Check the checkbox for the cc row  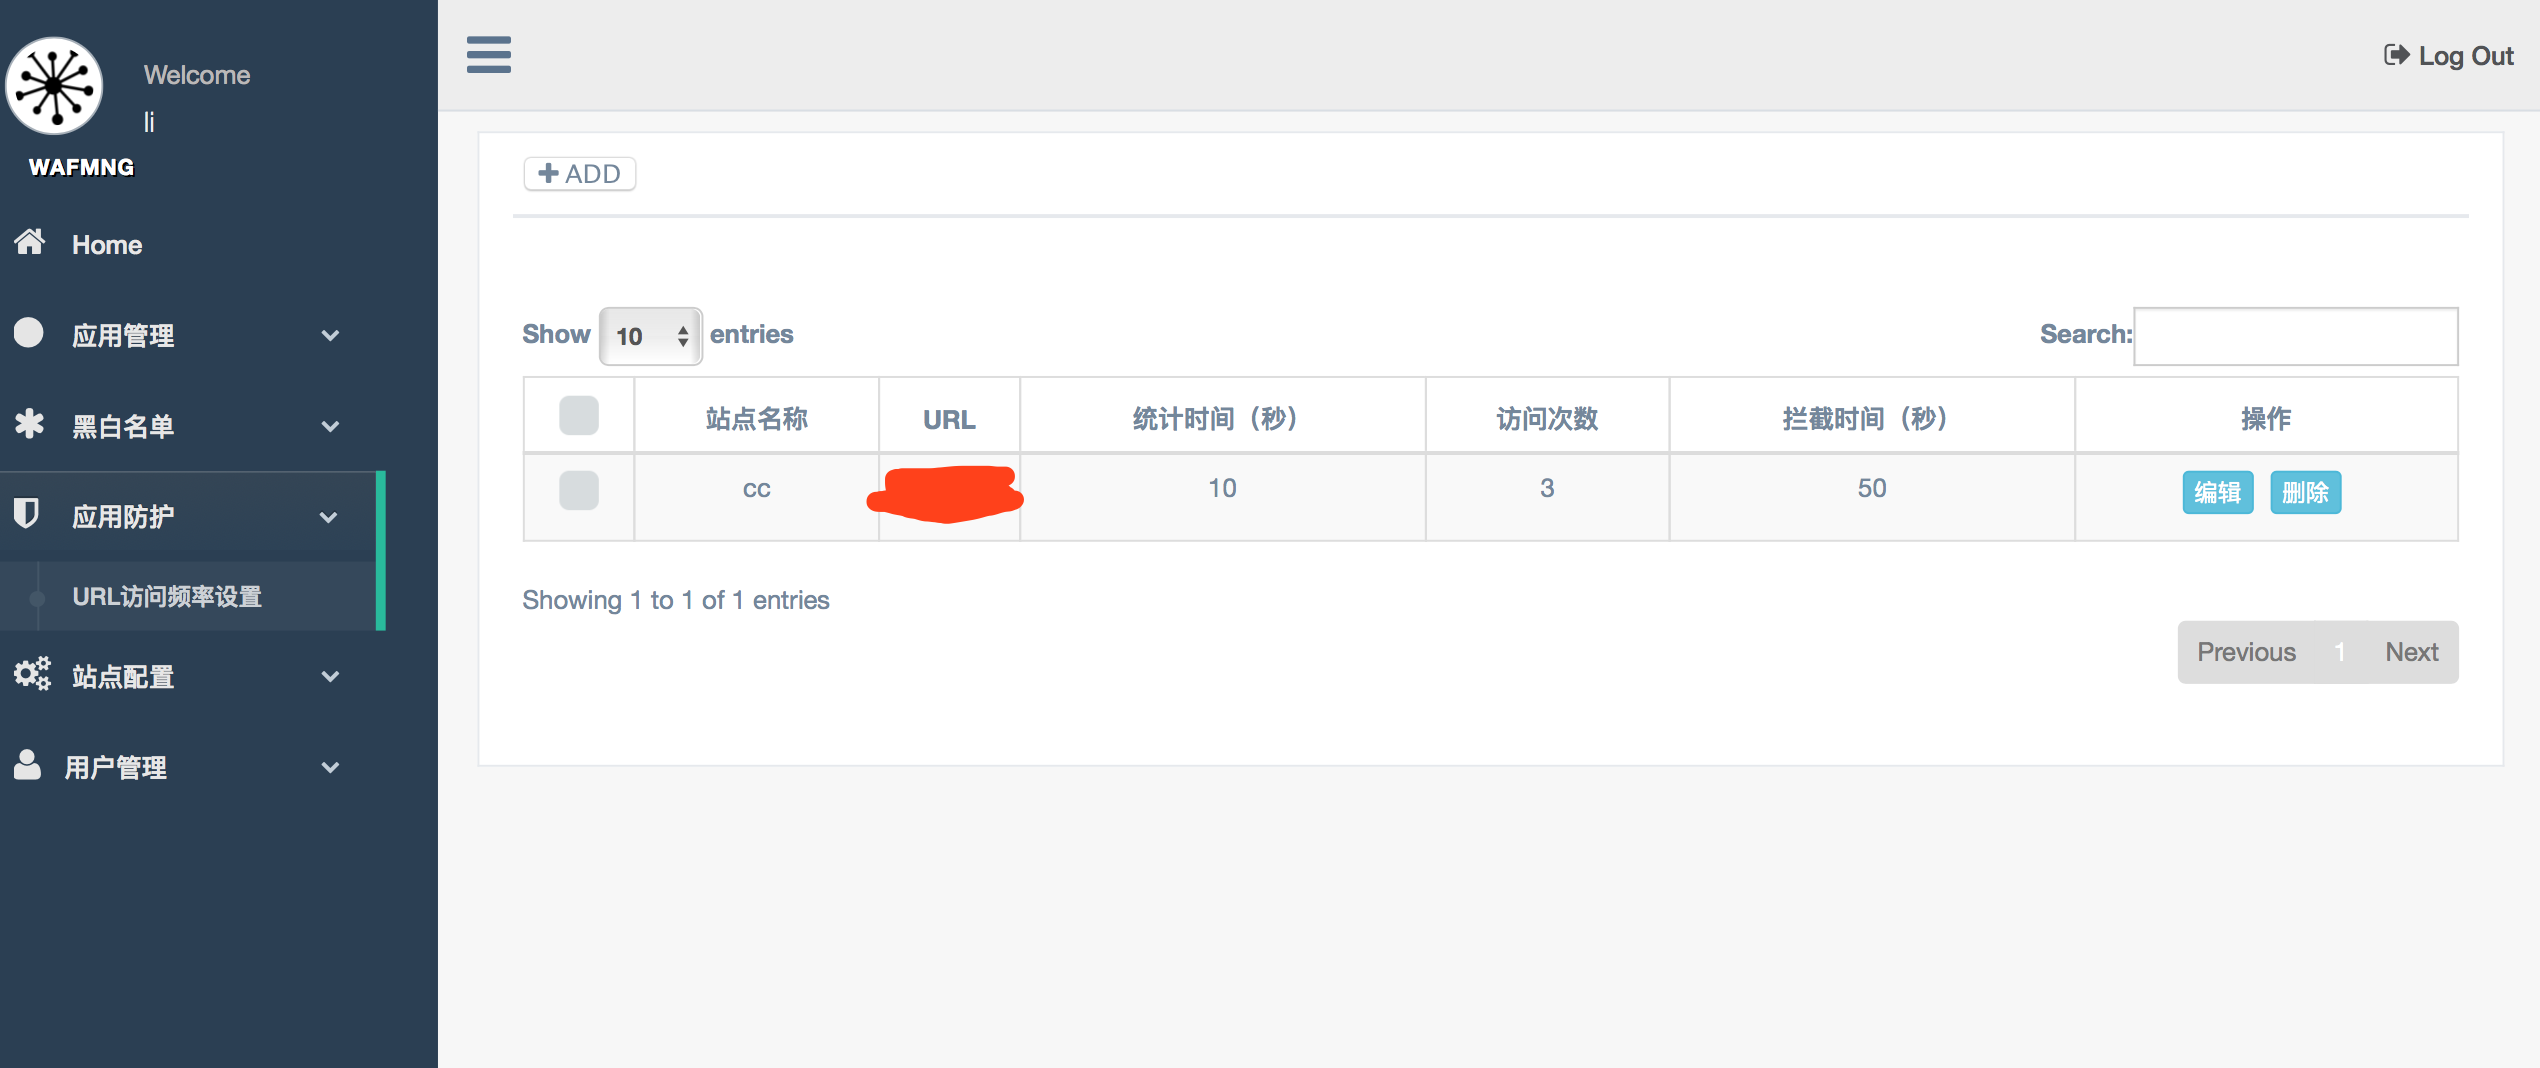(x=578, y=490)
